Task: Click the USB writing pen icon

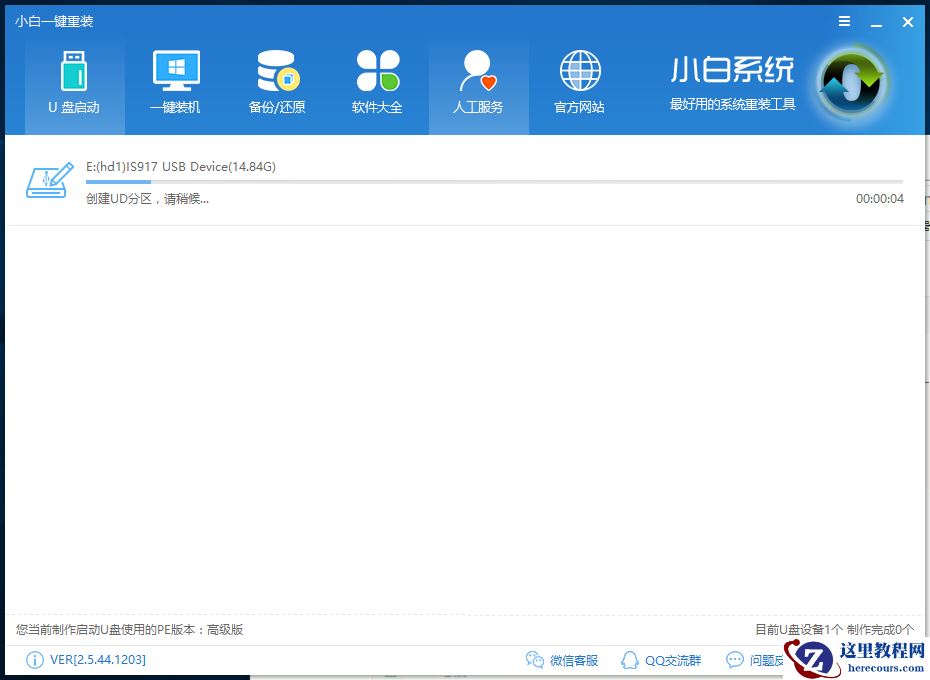Action: 48,180
